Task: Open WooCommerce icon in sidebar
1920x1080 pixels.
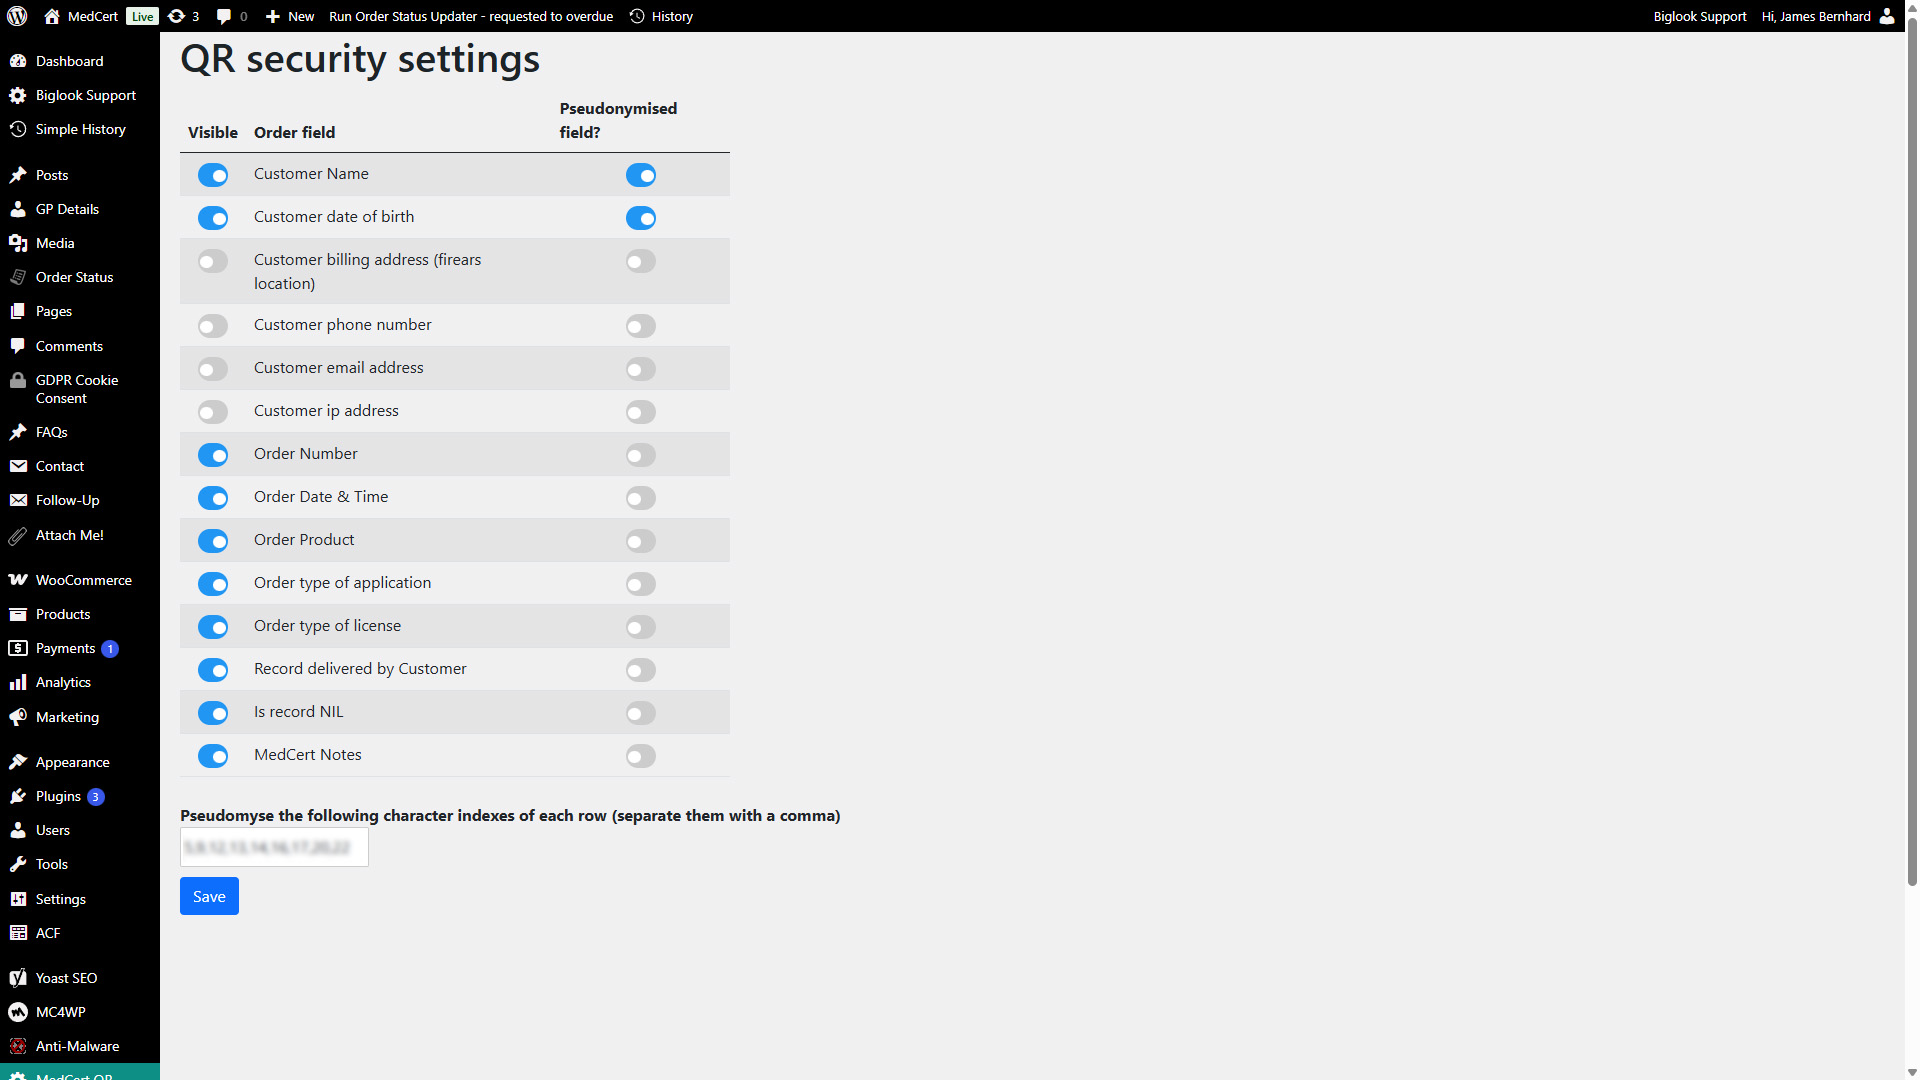Action: tap(18, 580)
